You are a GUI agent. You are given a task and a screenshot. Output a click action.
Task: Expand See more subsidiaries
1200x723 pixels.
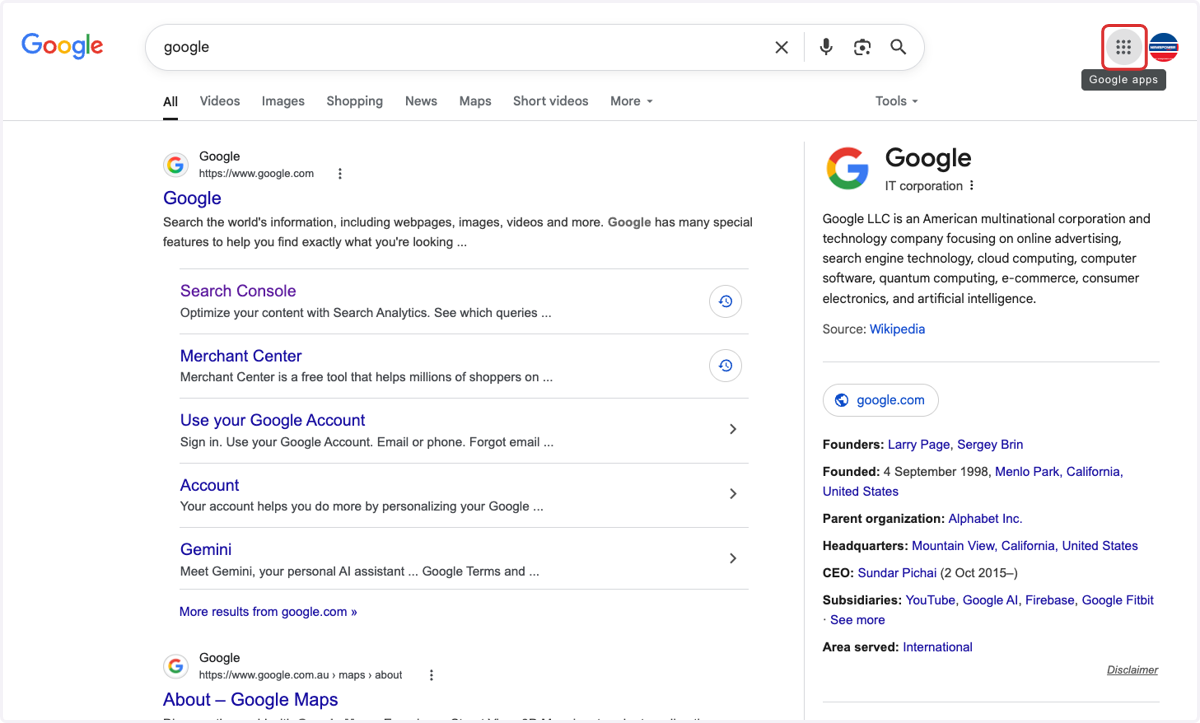point(857,620)
